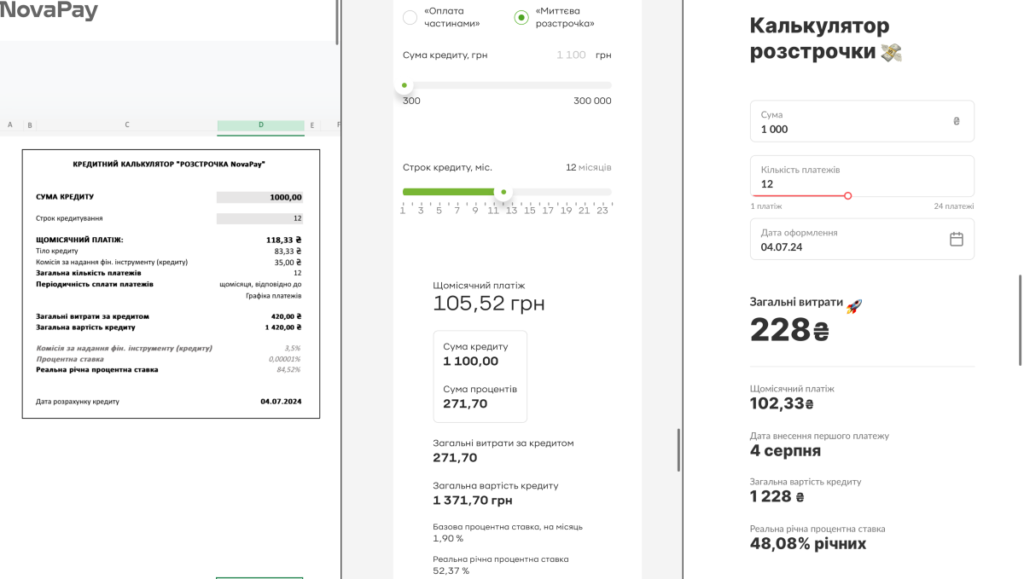Select spreadsheet column D header
1024x579 pixels.
click(x=260, y=126)
